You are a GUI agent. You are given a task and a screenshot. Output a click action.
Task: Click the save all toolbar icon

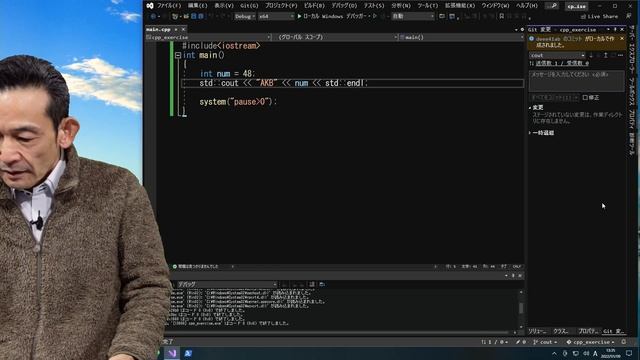click(x=200, y=16)
